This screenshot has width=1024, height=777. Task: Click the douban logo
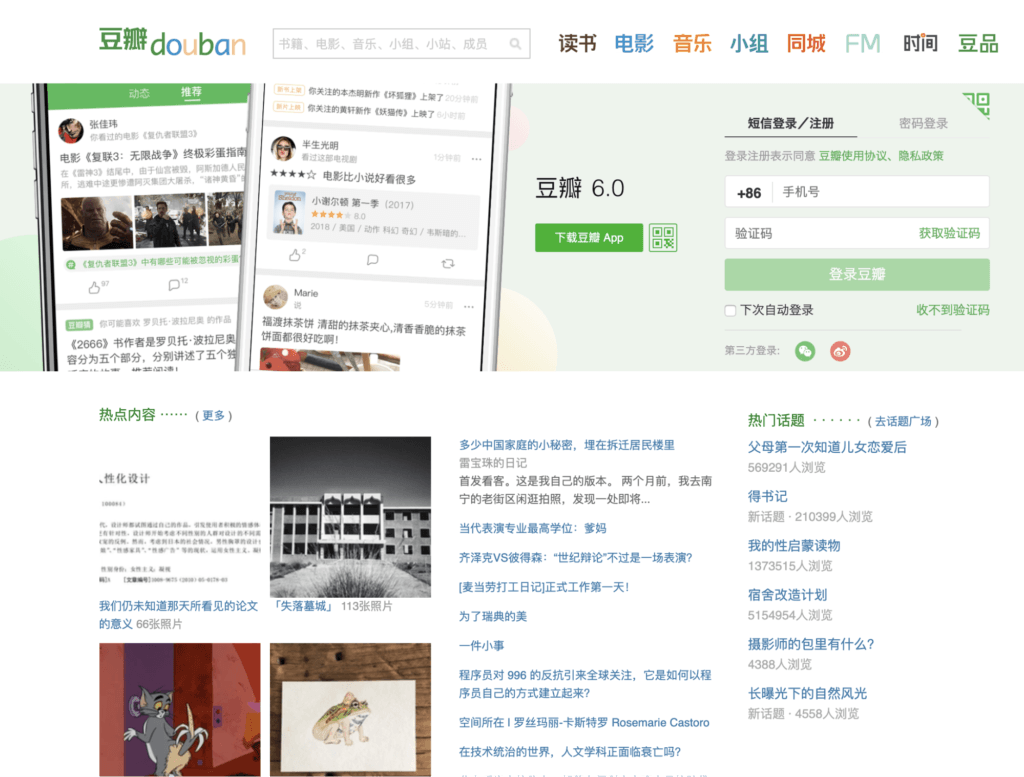[172, 42]
